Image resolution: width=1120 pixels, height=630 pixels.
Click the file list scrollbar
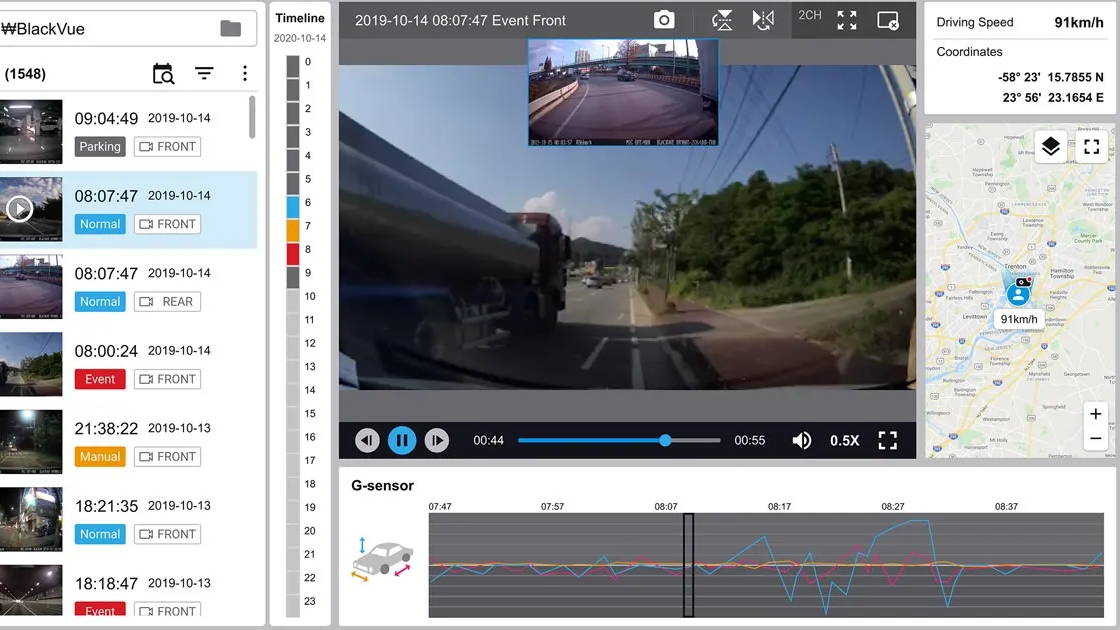coord(251,117)
